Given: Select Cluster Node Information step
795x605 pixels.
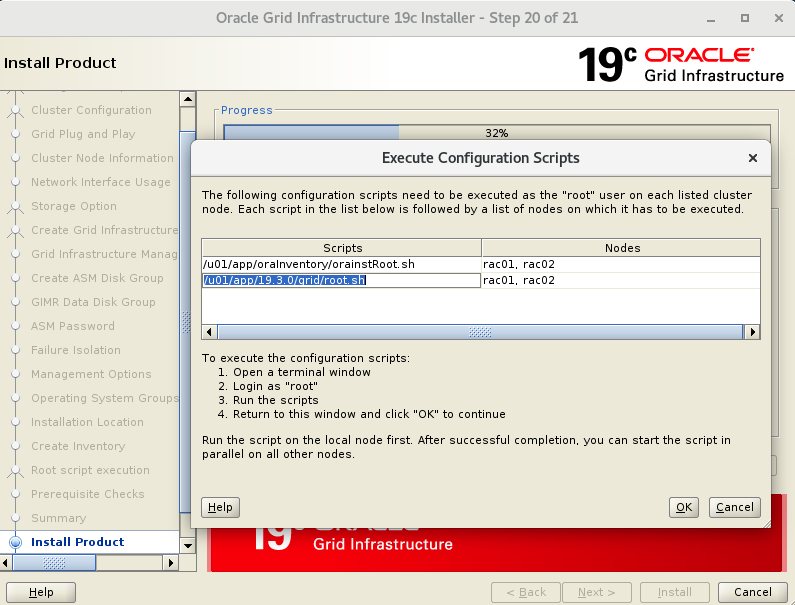Looking at the screenshot, I should tap(102, 158).
